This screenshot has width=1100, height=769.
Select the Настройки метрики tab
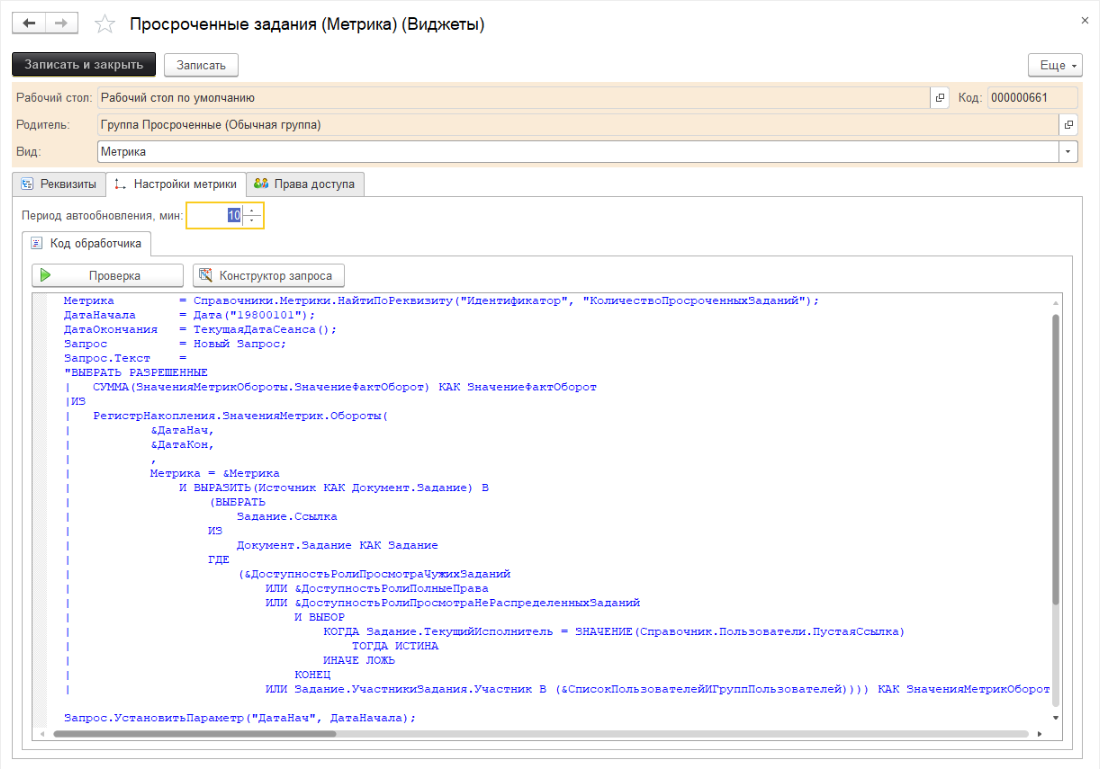176,184
